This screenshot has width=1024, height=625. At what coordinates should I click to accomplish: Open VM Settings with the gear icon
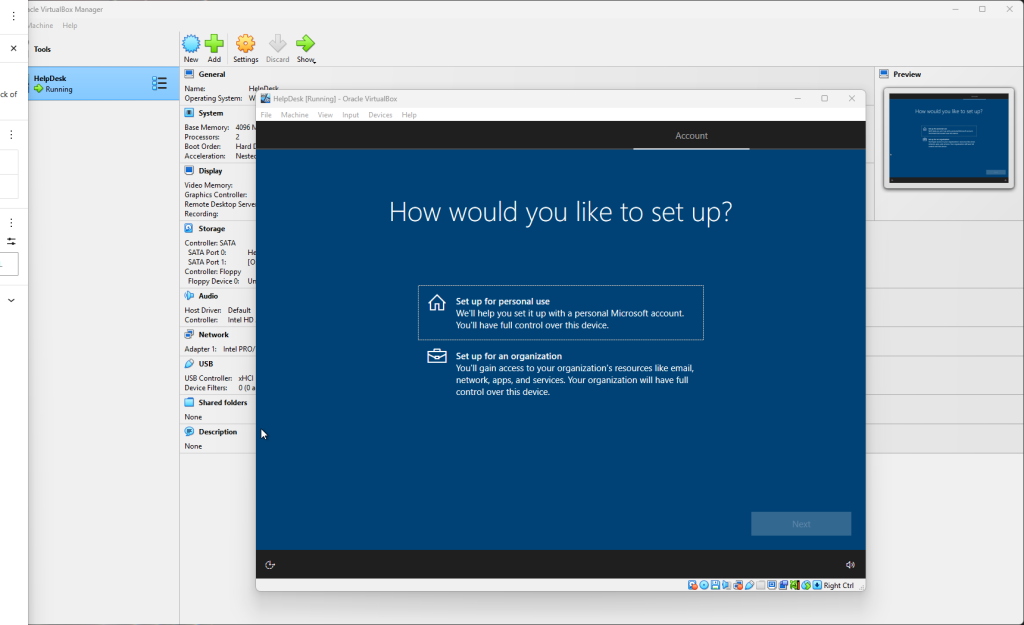pos(245,44)
